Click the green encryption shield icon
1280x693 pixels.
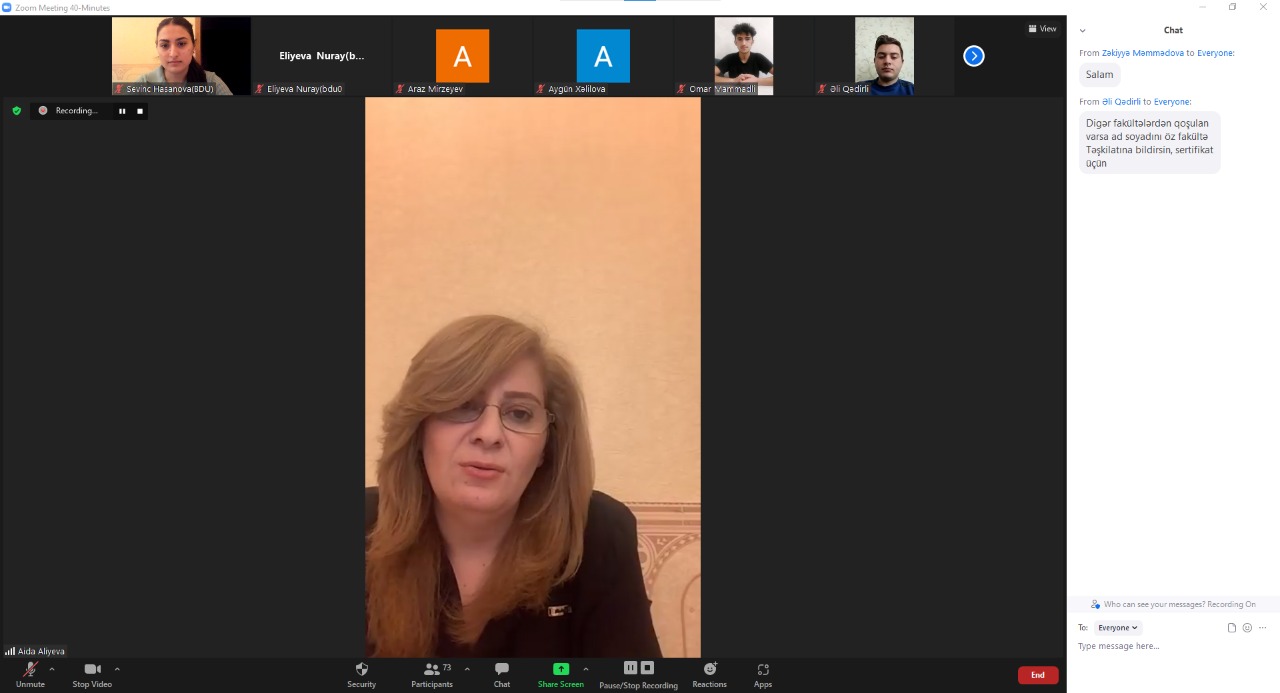click(x=16, y=111)
